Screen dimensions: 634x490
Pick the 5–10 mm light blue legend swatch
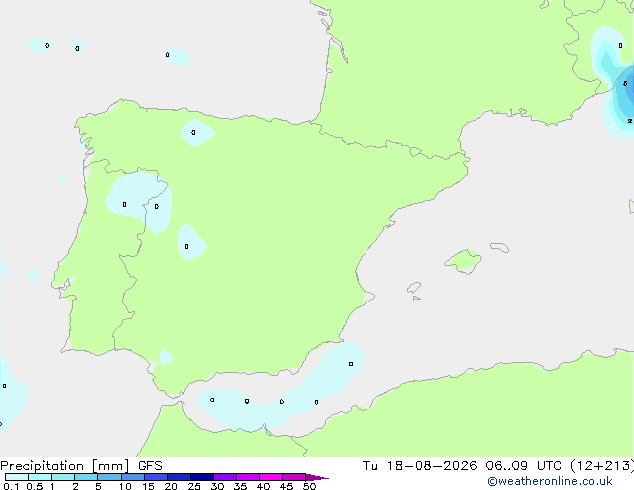pos(109,477)
